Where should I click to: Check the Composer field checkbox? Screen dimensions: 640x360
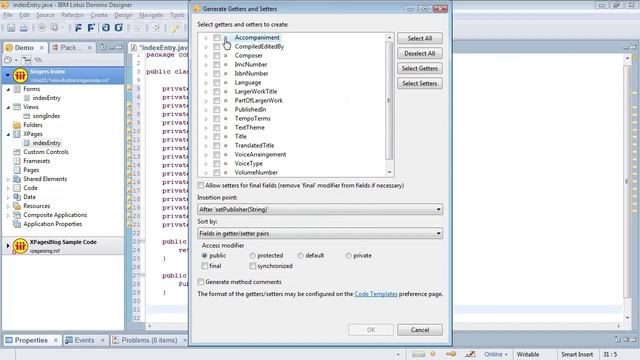(x=216, y=56)
